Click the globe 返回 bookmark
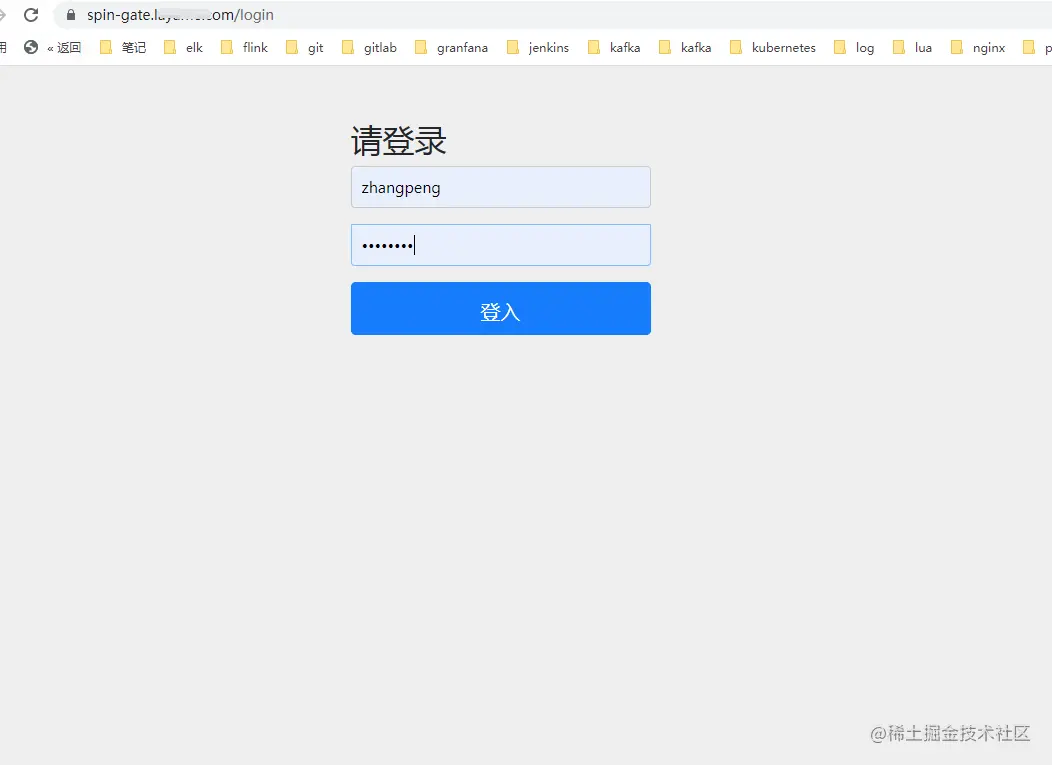Viewport: 1052px width, 765px height. pyautogui.click(x=52, y=47)
